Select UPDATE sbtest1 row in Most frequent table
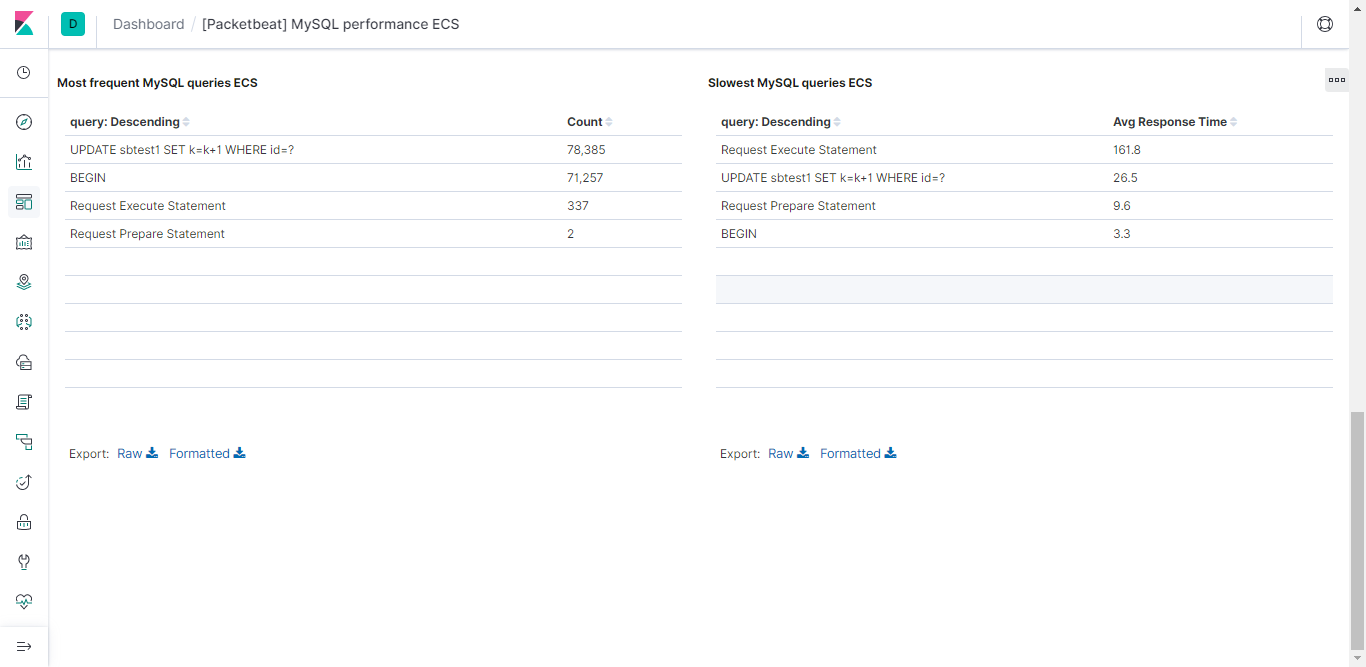 tap(373, 150)
